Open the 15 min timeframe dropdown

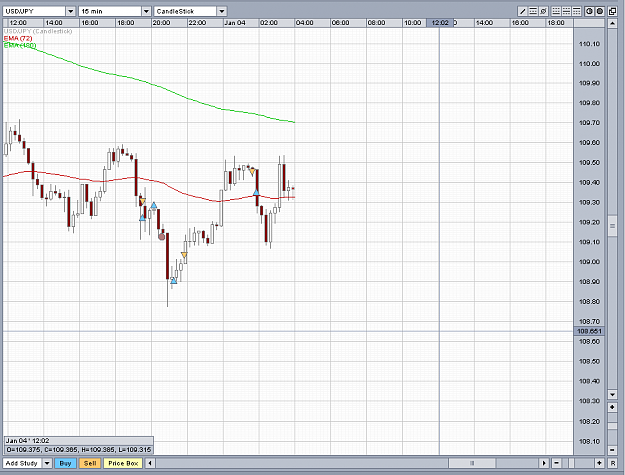146,11
